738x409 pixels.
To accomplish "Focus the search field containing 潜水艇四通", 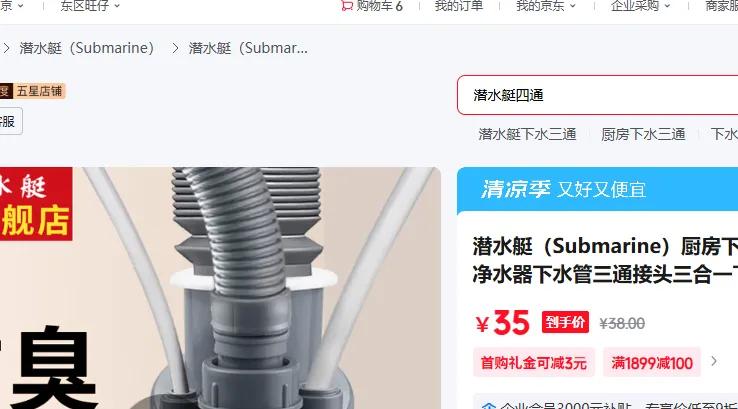I will click(x=597, y=95).
